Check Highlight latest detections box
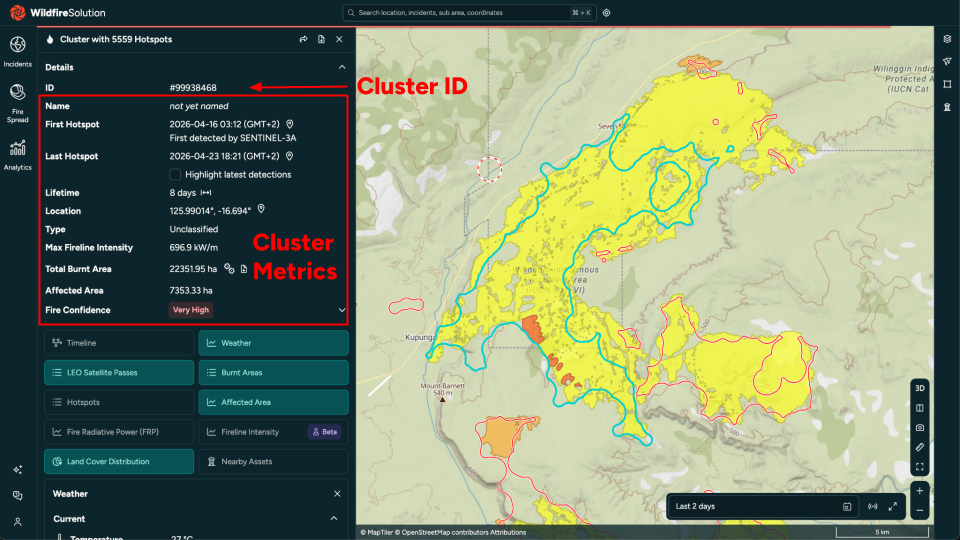The image size is (960, 540). pyautogui.click(x=175, y=174)
